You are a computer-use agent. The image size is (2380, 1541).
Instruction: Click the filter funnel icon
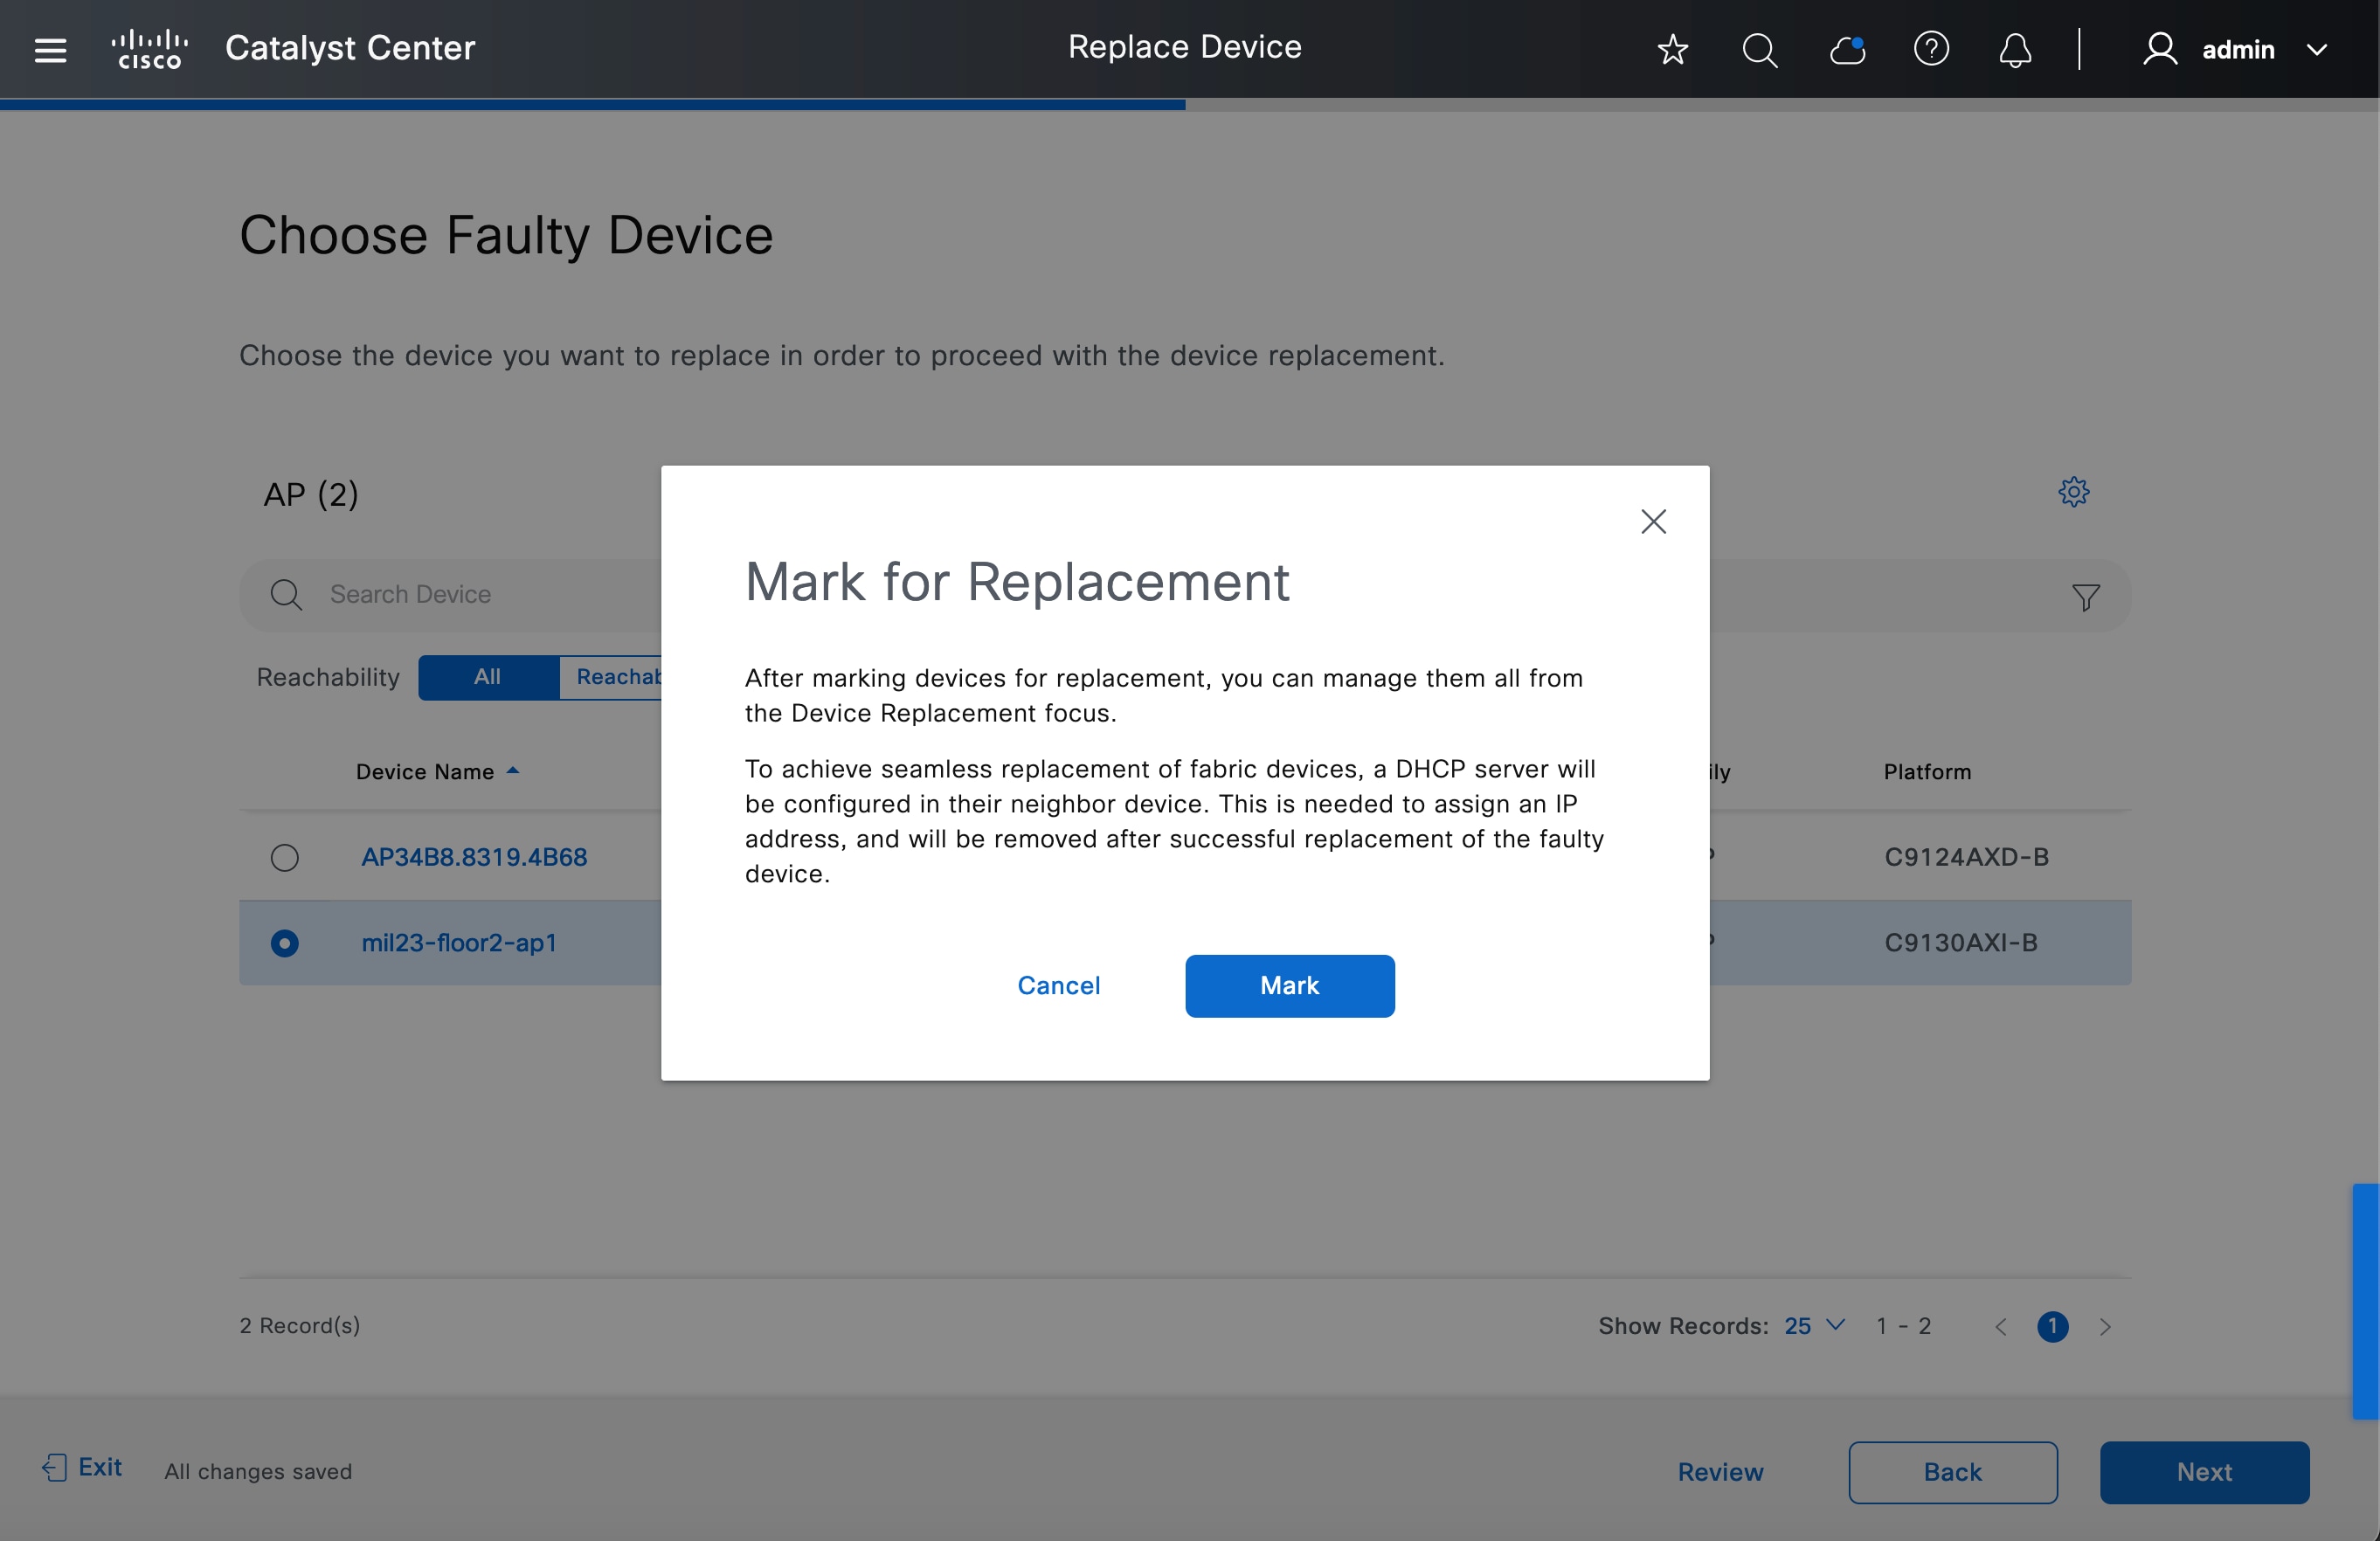coord(2085,597)
